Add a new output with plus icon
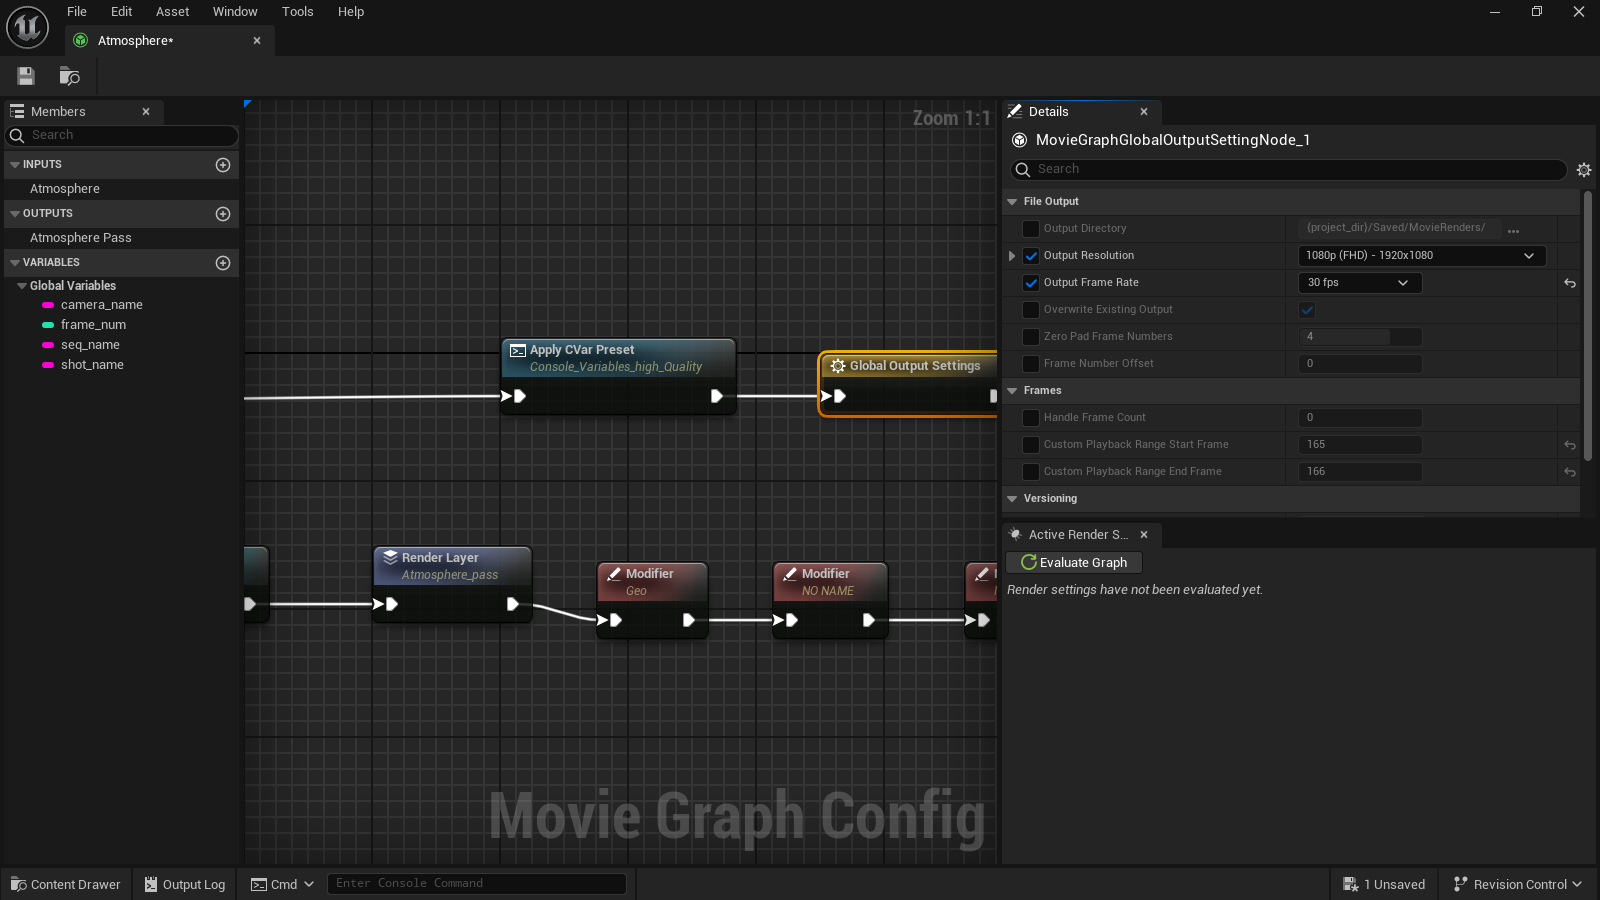Screen dimensions: 1600x900 click(223, 214)
